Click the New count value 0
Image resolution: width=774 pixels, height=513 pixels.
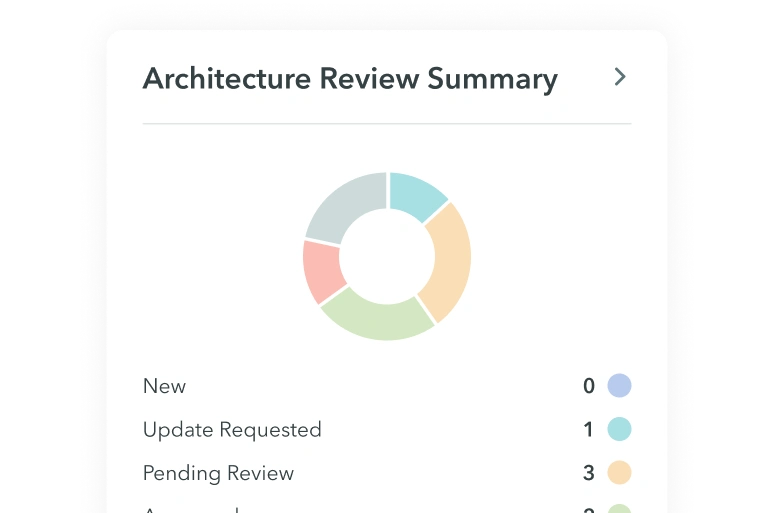589,386
